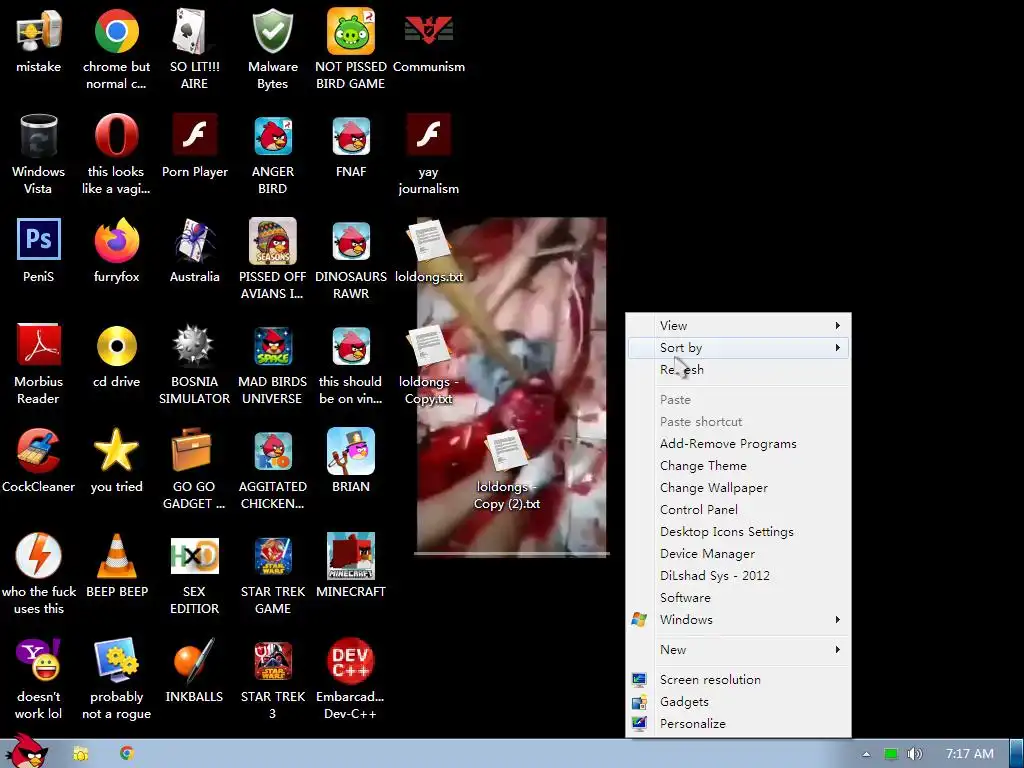Open 'Control Panel' from context menu

point(738,509)
